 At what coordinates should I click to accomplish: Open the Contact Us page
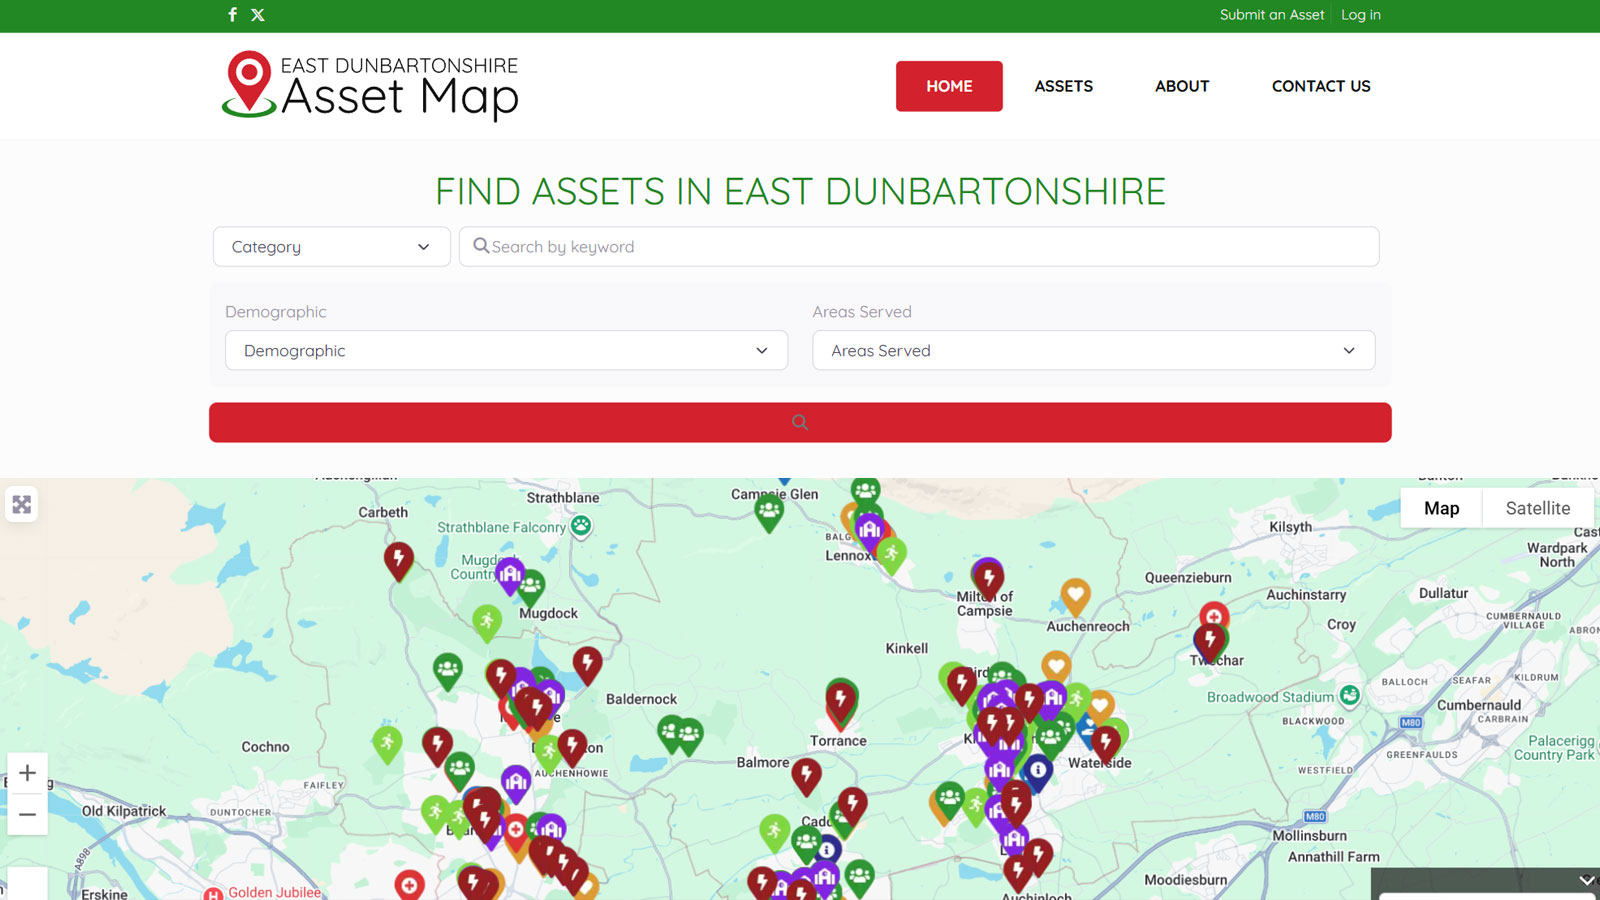[x=1321, y=86]
